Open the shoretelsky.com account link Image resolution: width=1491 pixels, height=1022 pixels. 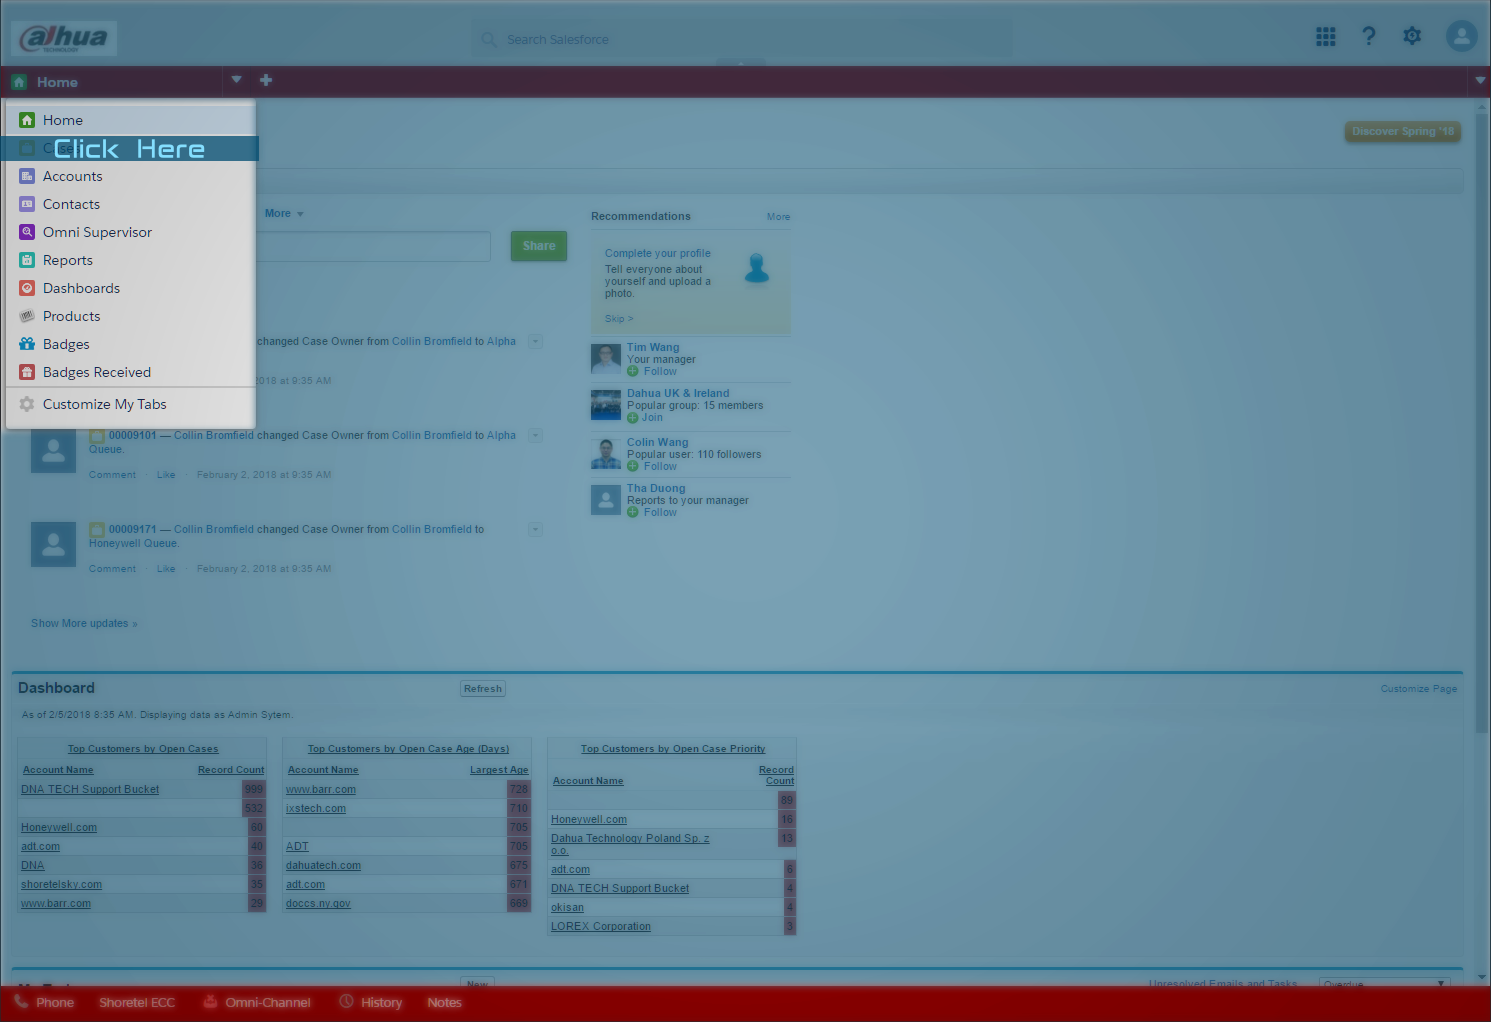click(61, 885)
